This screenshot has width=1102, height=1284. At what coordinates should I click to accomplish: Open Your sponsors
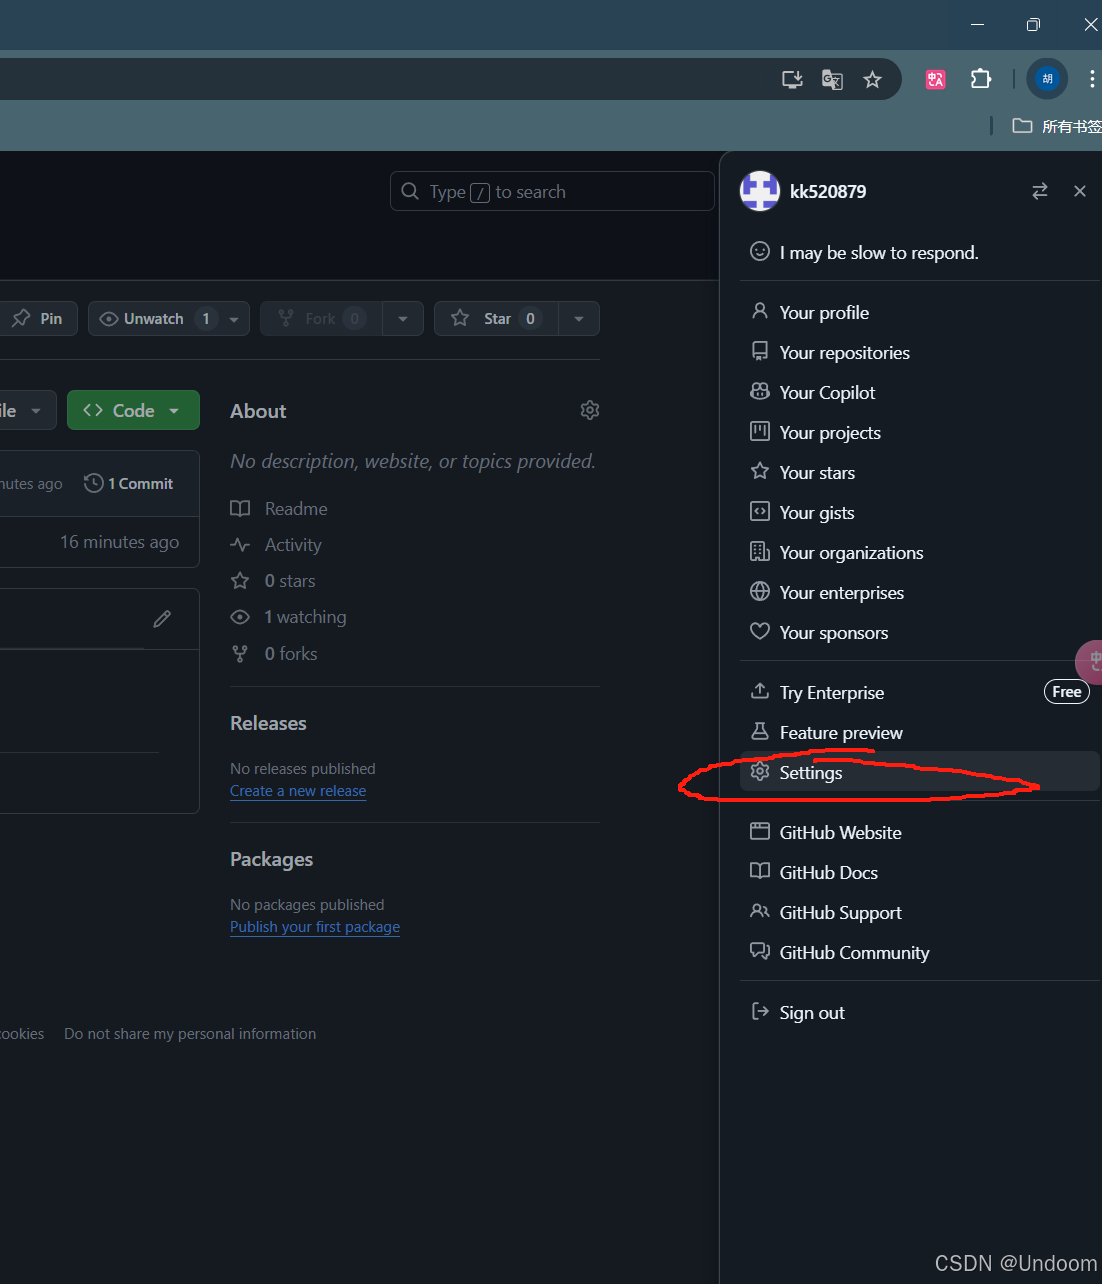919,632
